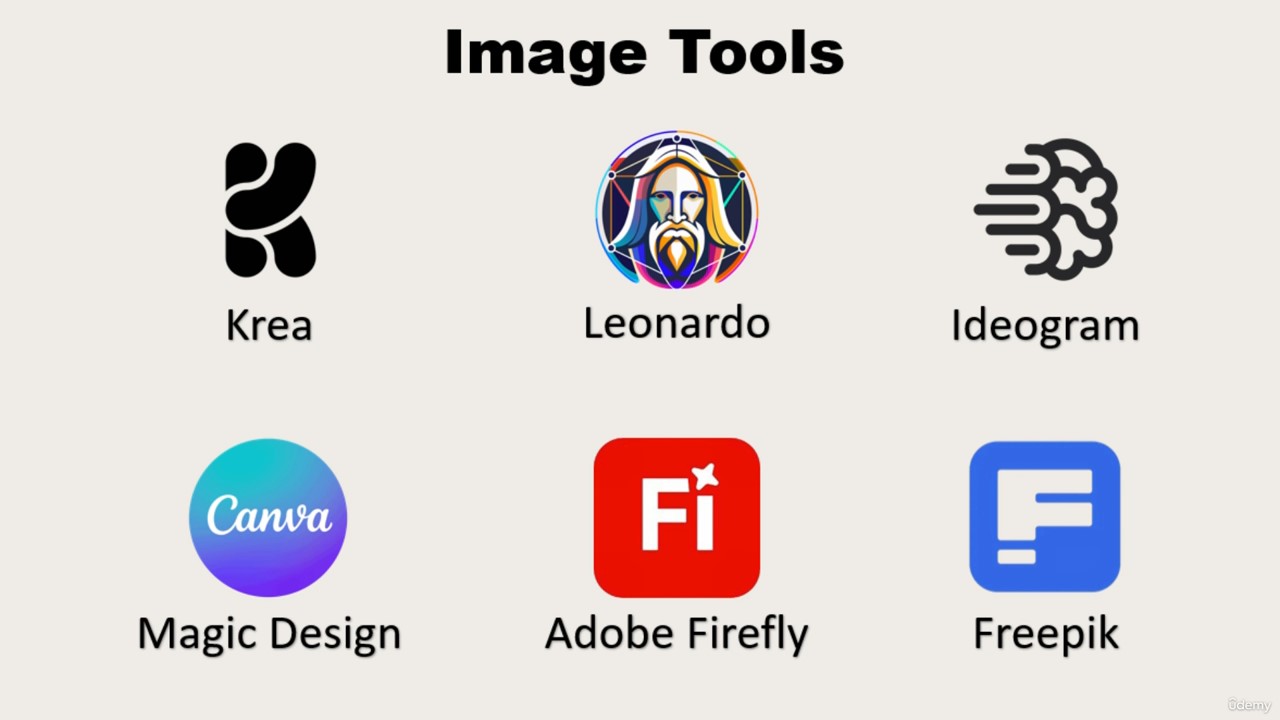Click the Ideogram brain logo
This screenshot has width=1280, height=720.
pos(1046,209)
